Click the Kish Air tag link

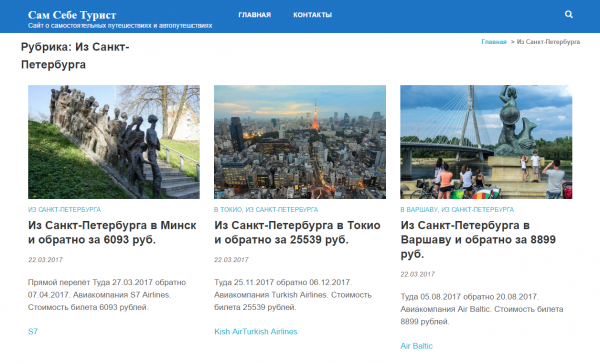[228, 331]
